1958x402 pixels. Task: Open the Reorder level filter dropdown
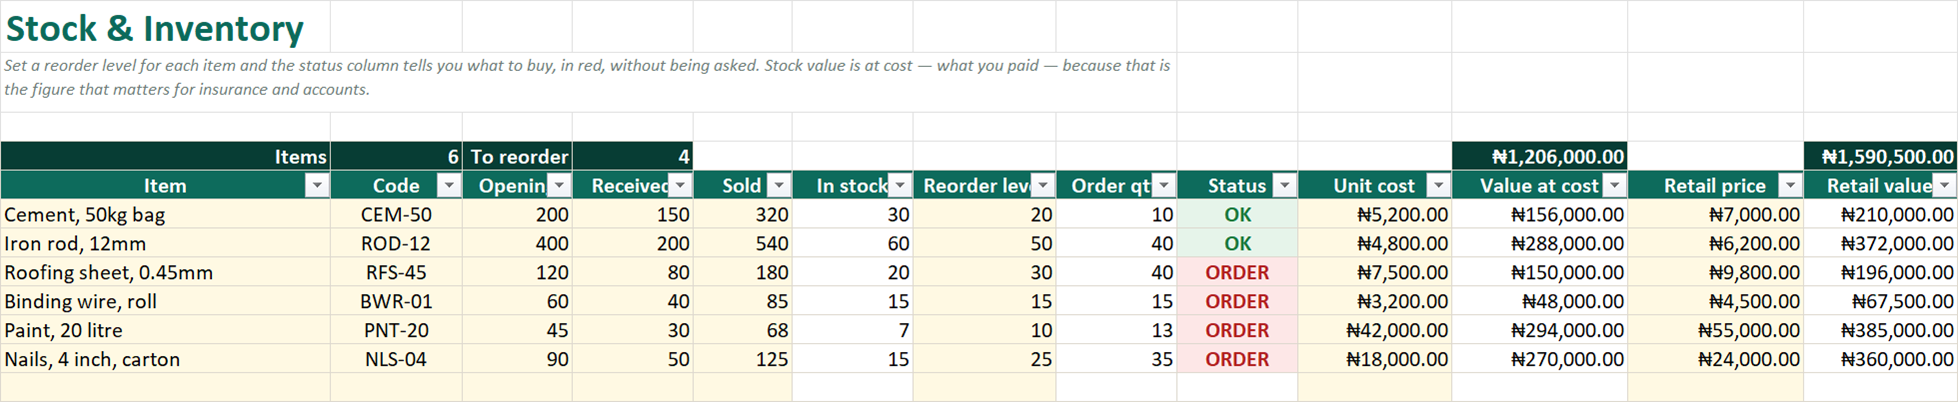coord(1043,185)
